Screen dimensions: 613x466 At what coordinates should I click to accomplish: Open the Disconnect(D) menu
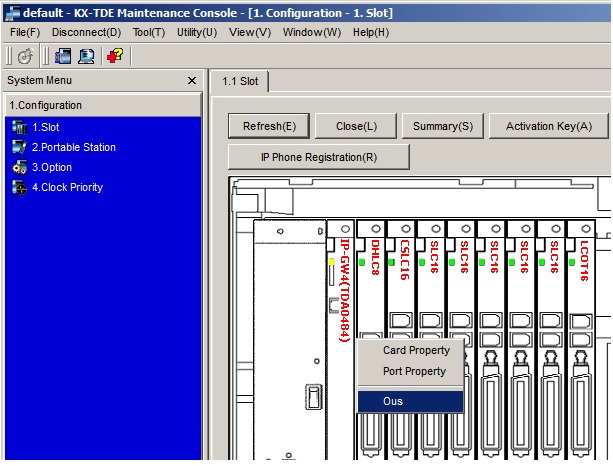86,32
